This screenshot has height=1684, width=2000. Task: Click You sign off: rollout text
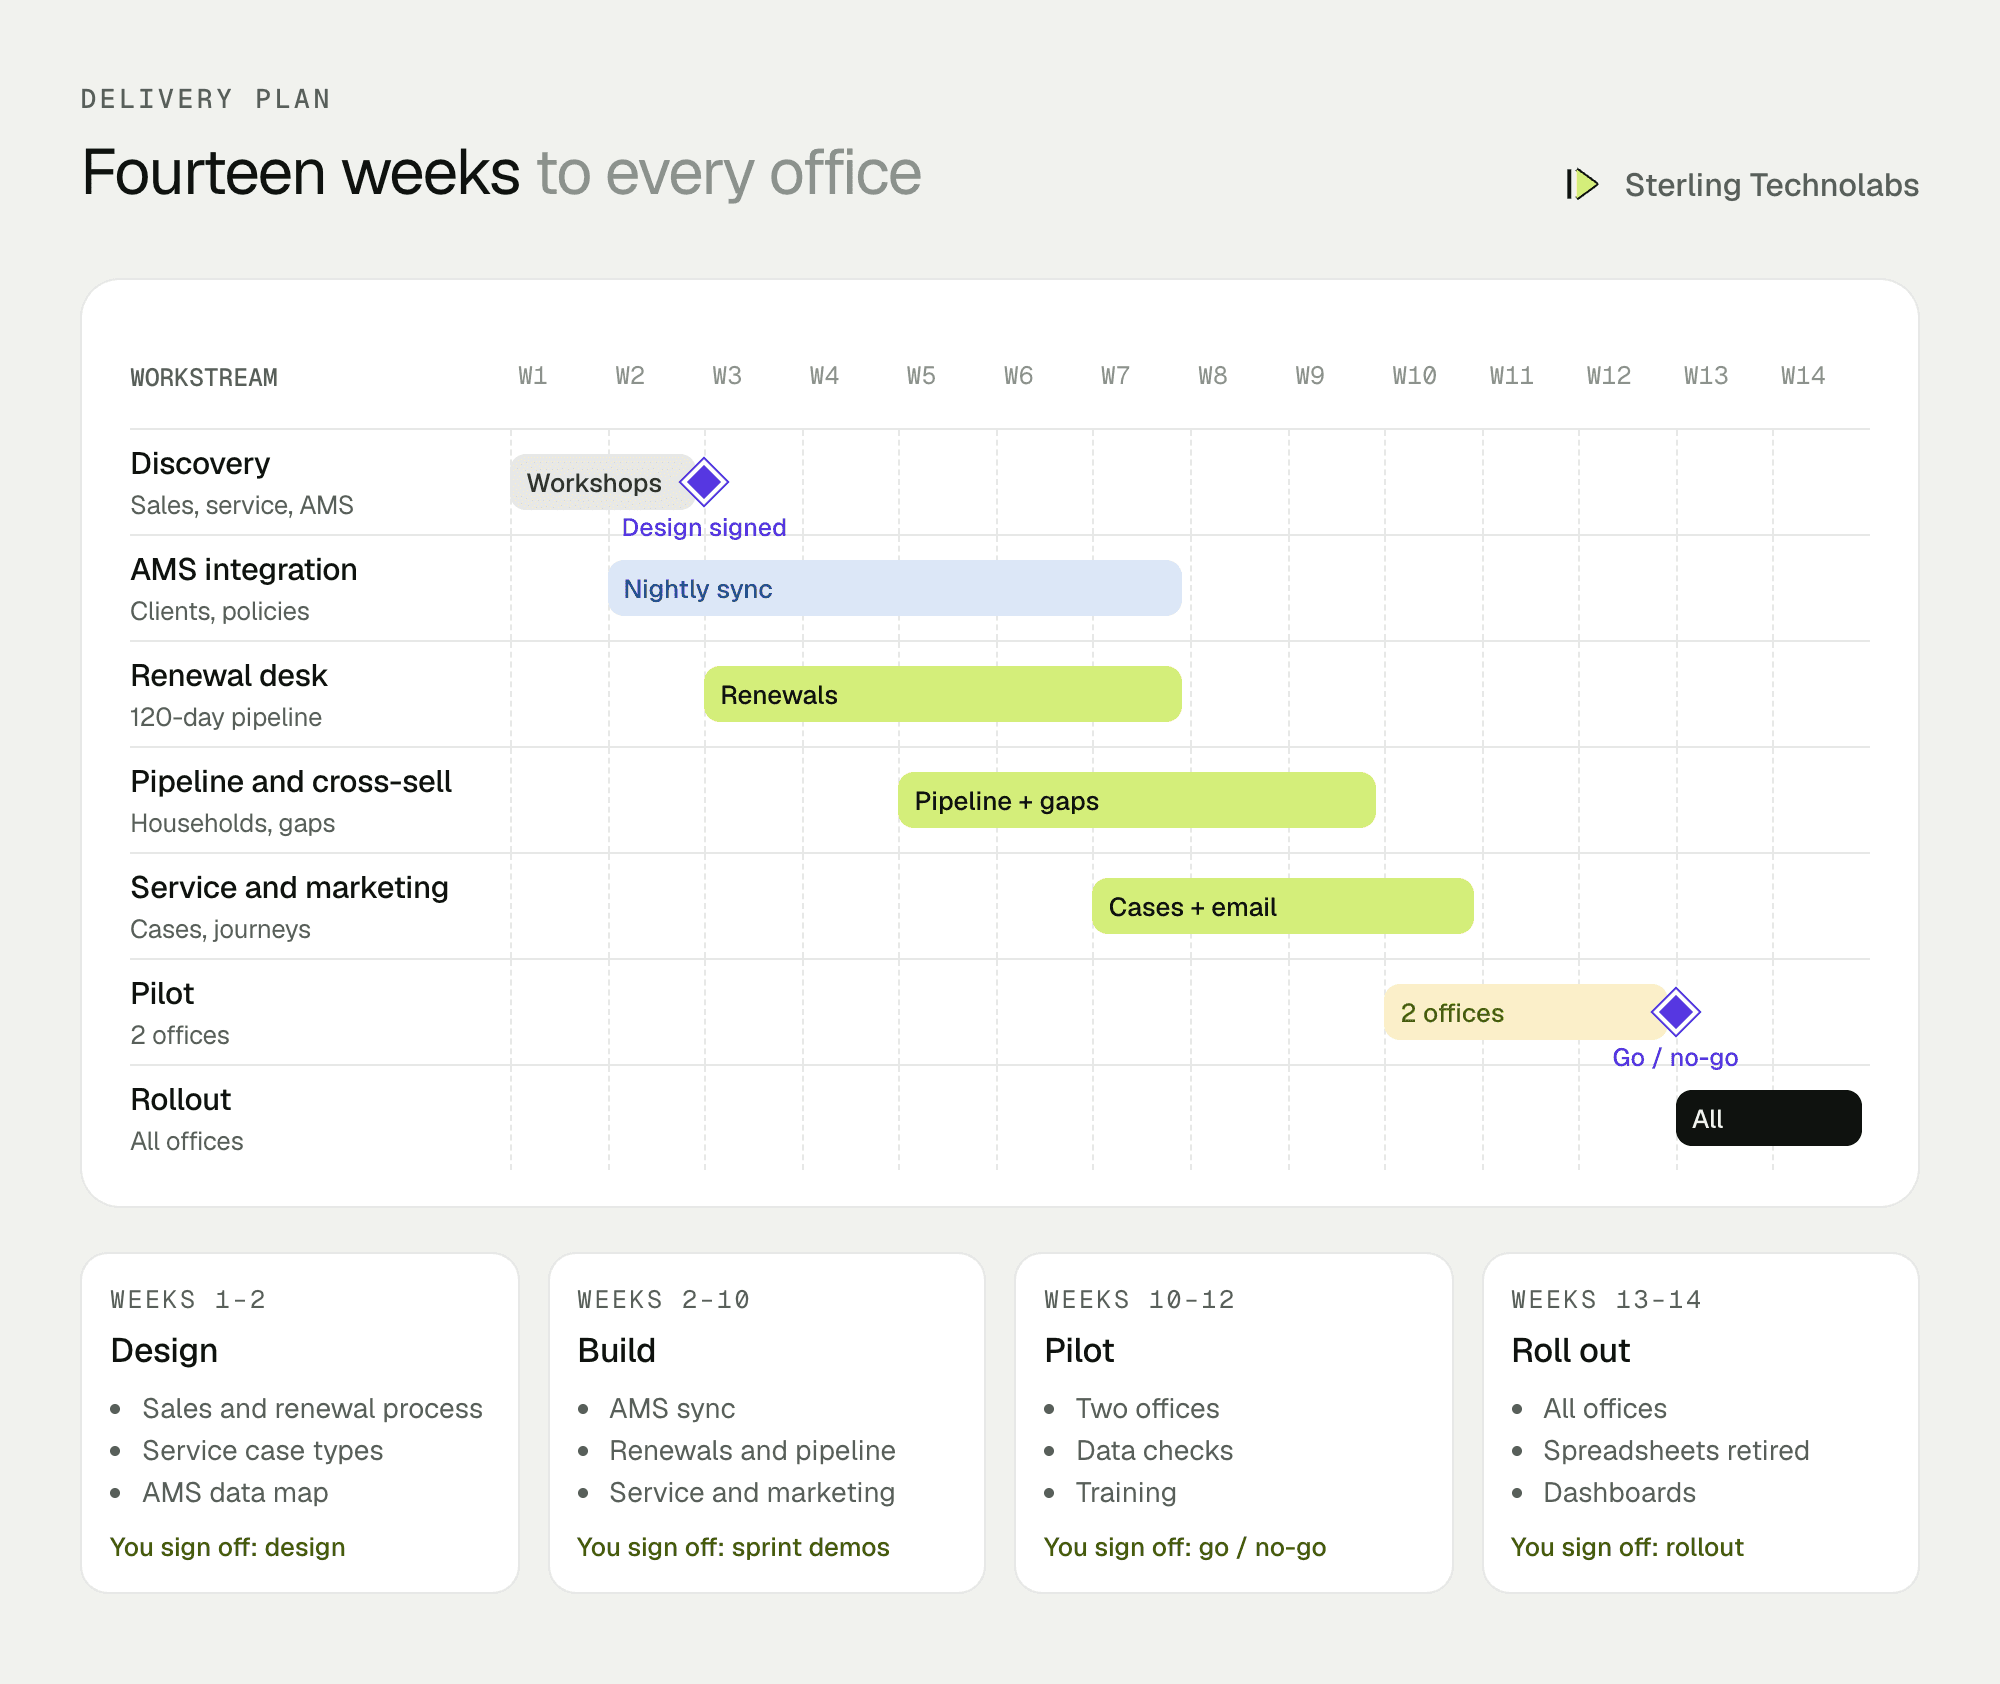coord(1627,1548)
